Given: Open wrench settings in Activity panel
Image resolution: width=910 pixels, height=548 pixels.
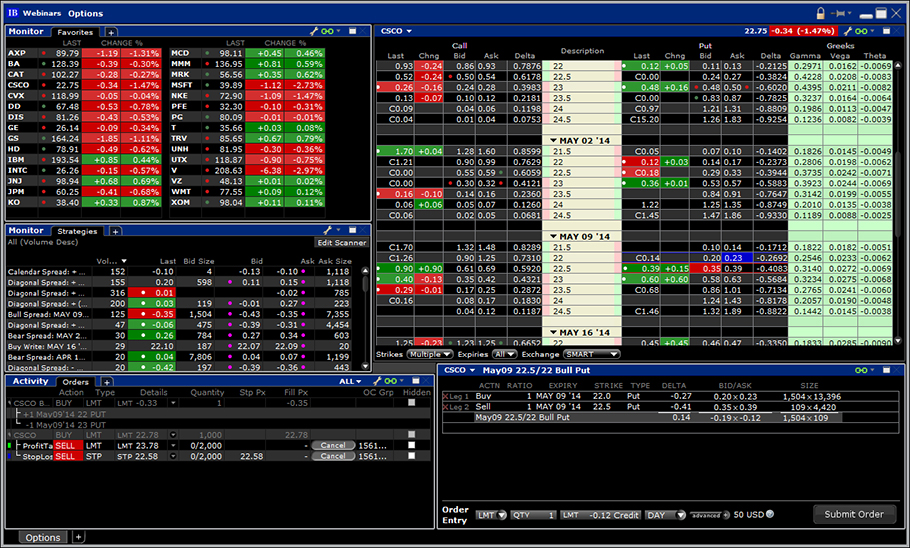Looking at the screenshot, I should tap(377, 381).
